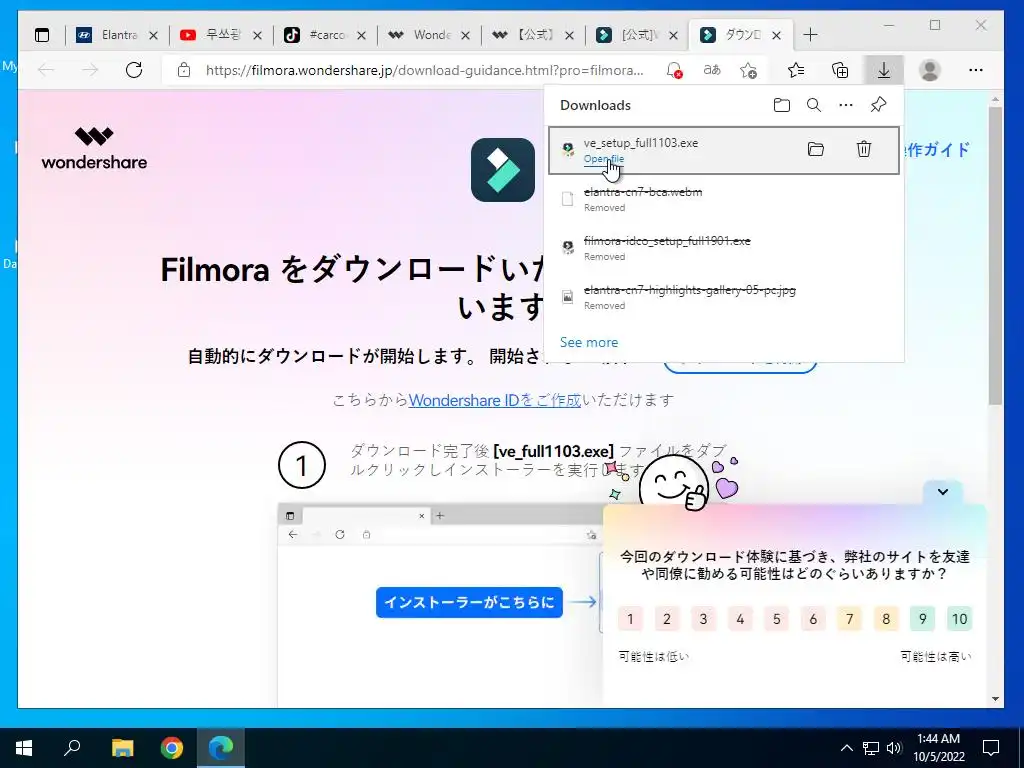
Task: Rate likelihood 5 in survey
Action: (776, 618)
